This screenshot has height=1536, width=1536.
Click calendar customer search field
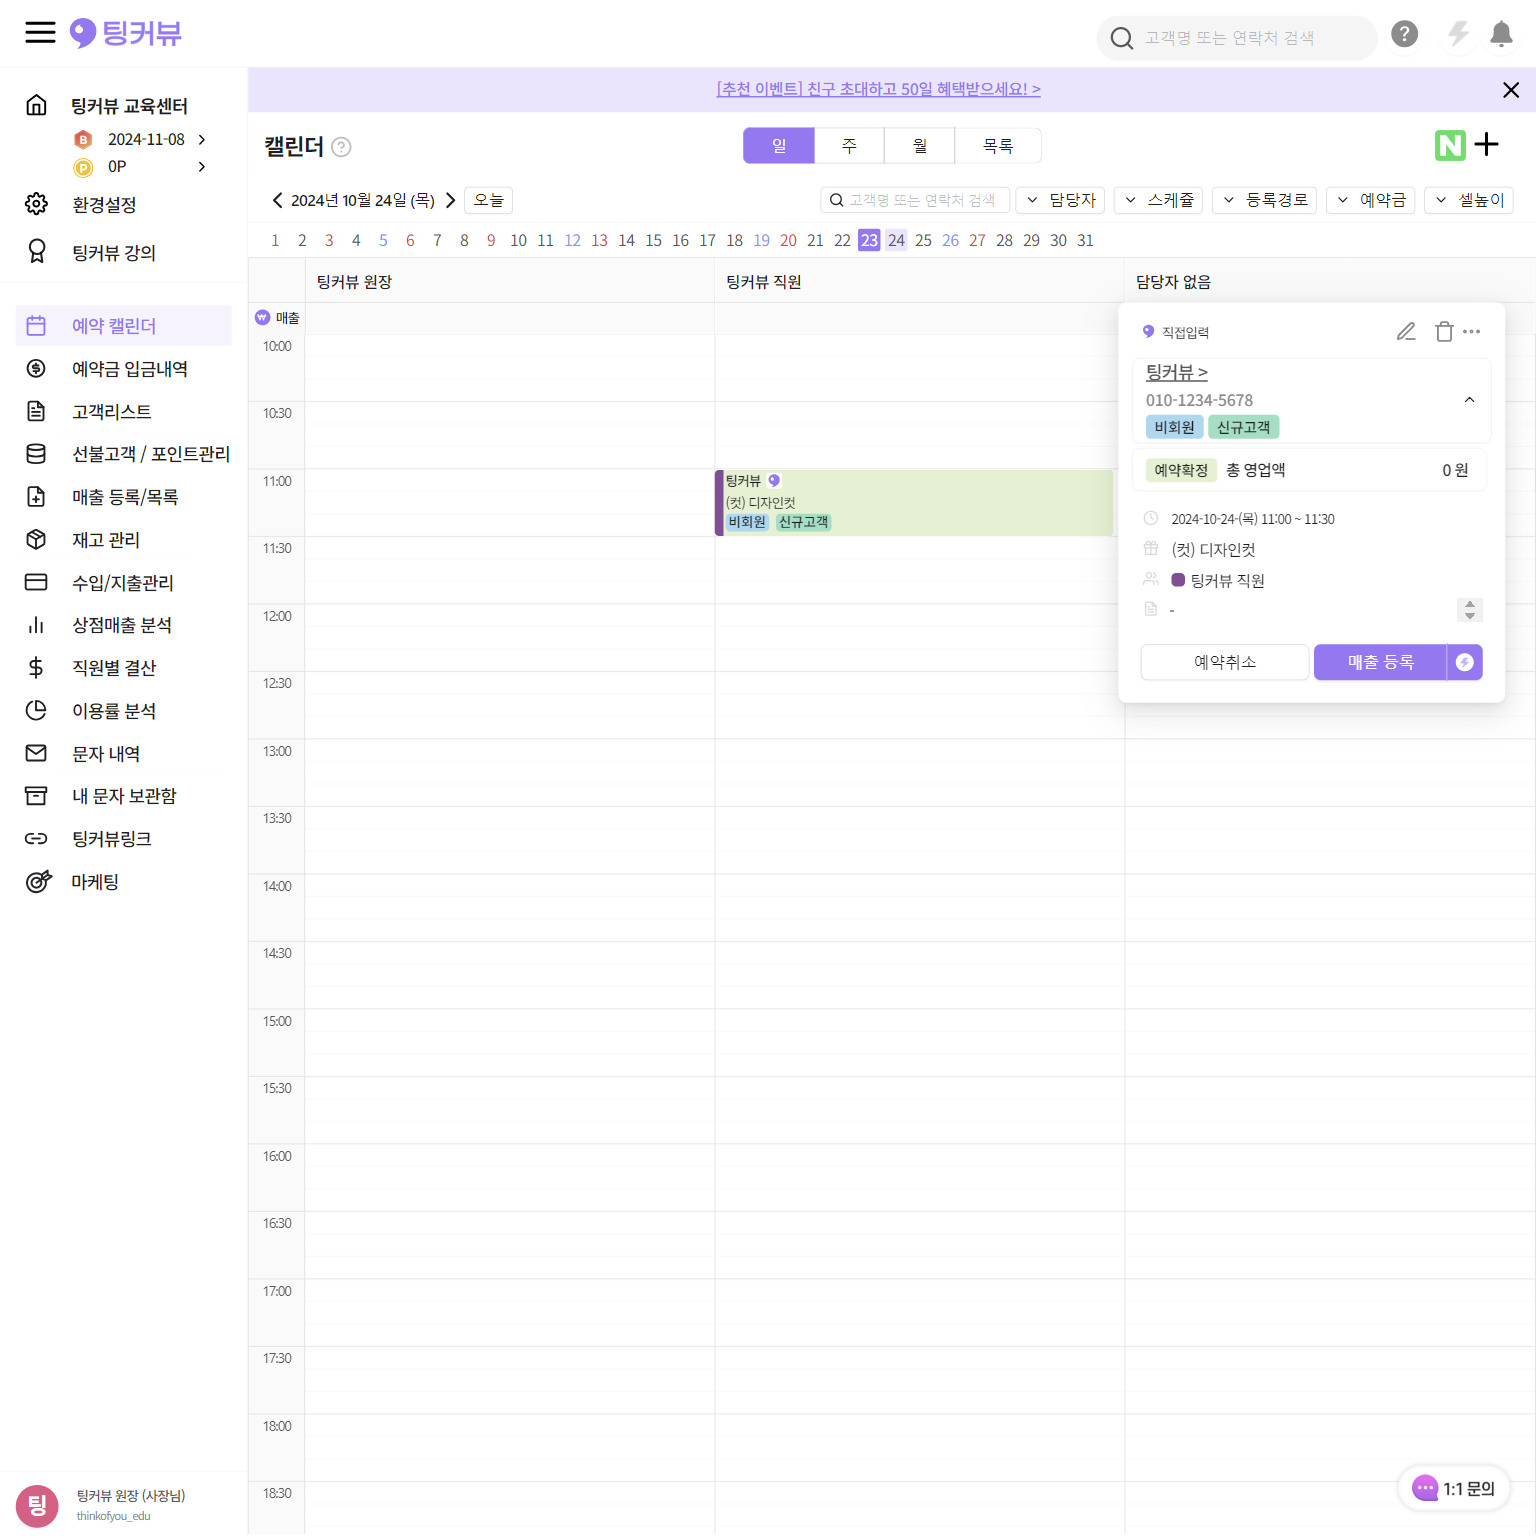coord(915,200)
